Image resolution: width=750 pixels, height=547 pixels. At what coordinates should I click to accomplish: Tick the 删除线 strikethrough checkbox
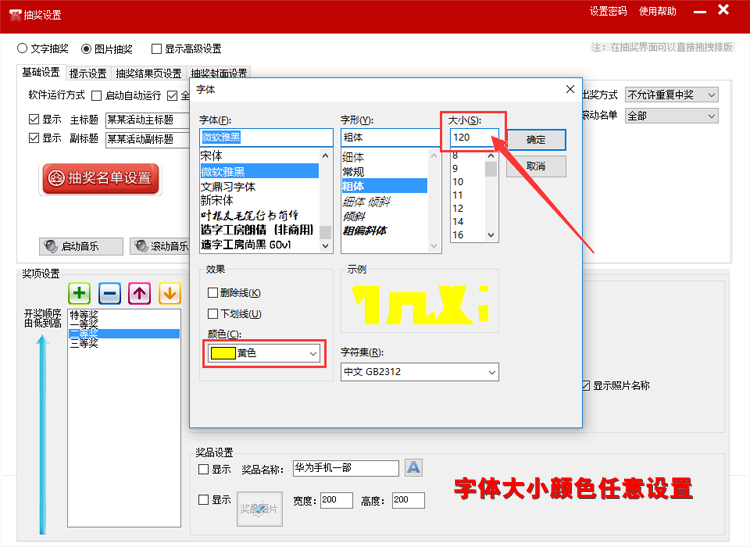[x=212, y=293]
